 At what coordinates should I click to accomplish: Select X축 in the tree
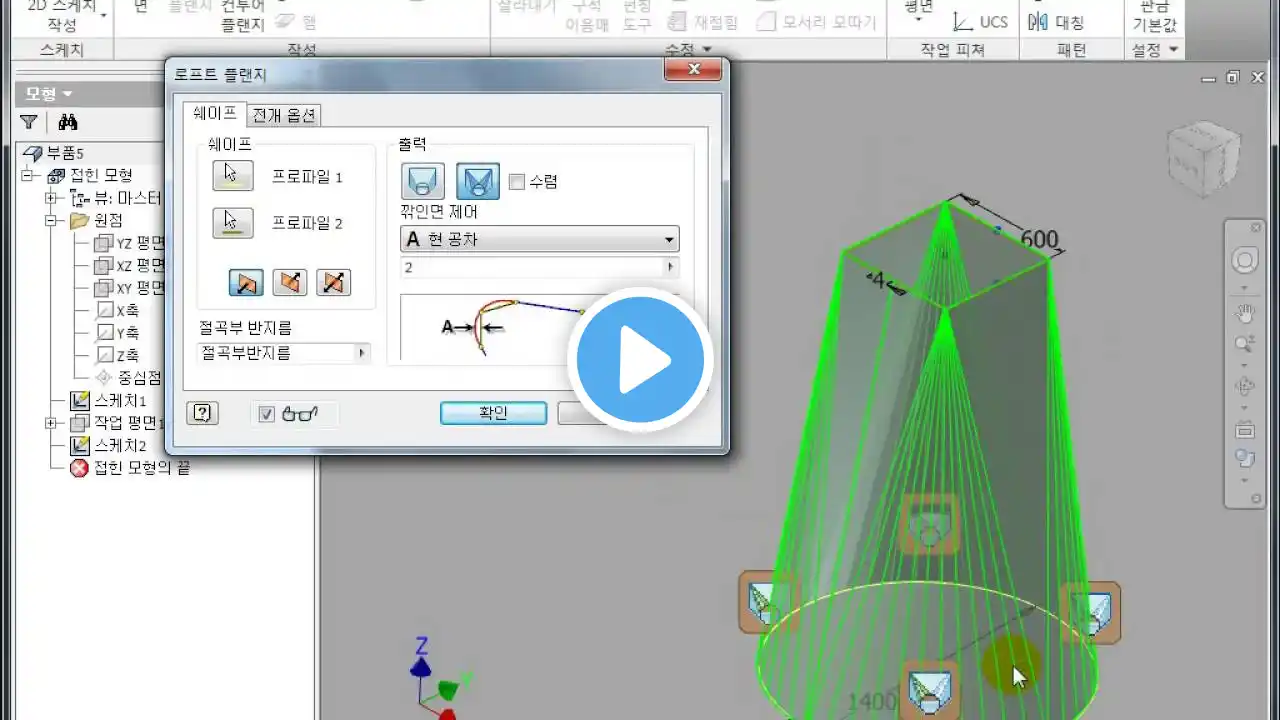pos(117,310)
